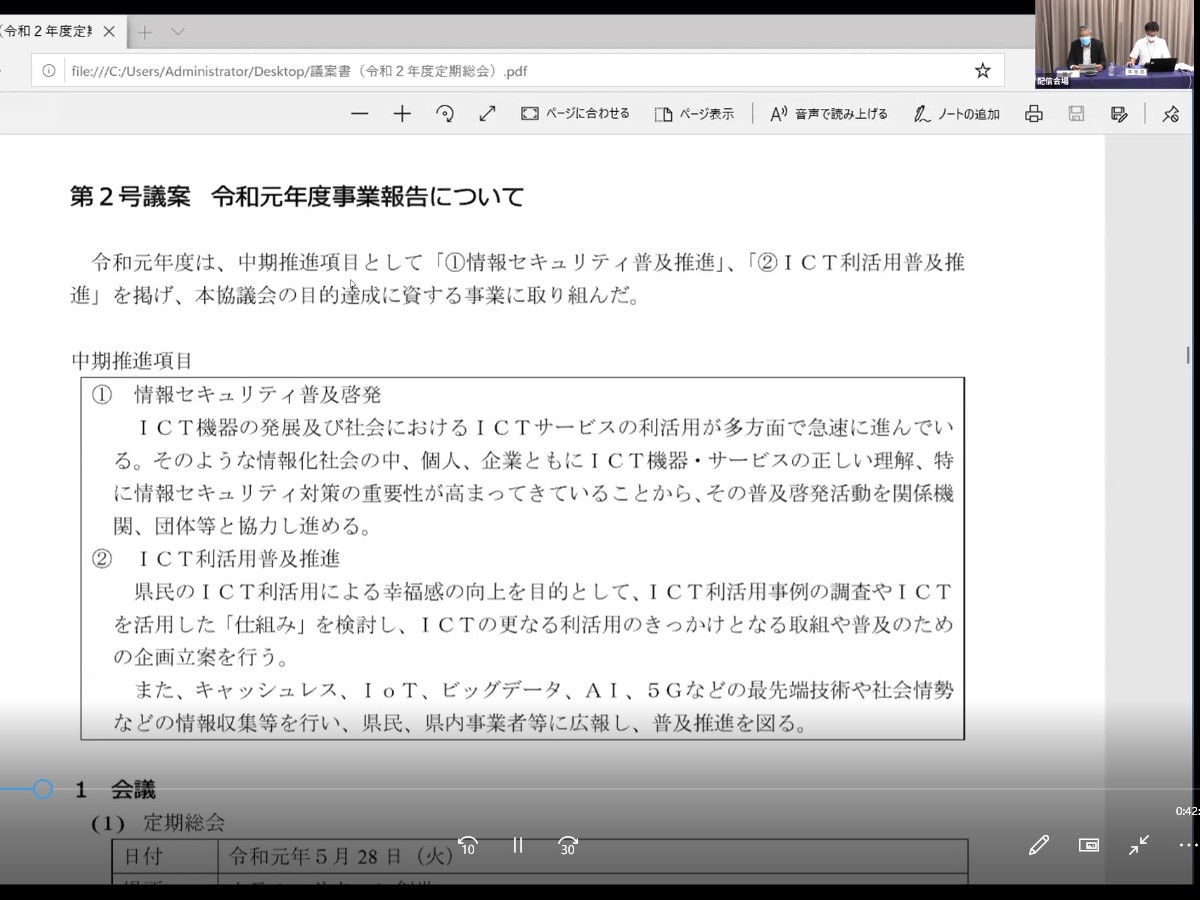The height and width of the screenshot is (900, 1200).
Task: Focus the PDF file address bar
Action: click(x=515, y=71)
